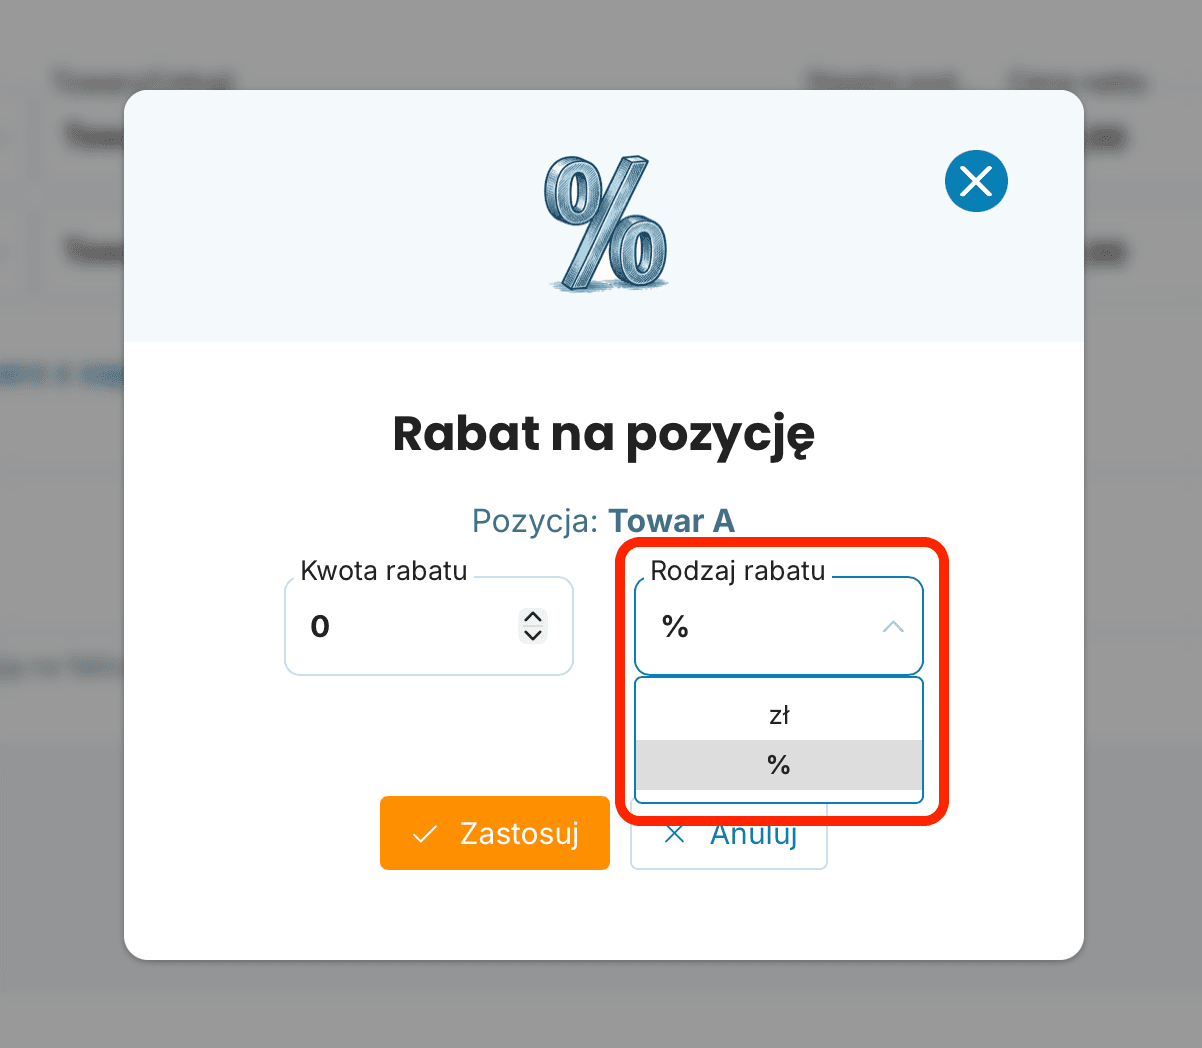Select the zł option in dropdown list
The height and width of the screenshot is (1048, 1202).
[x=779, y=715]
